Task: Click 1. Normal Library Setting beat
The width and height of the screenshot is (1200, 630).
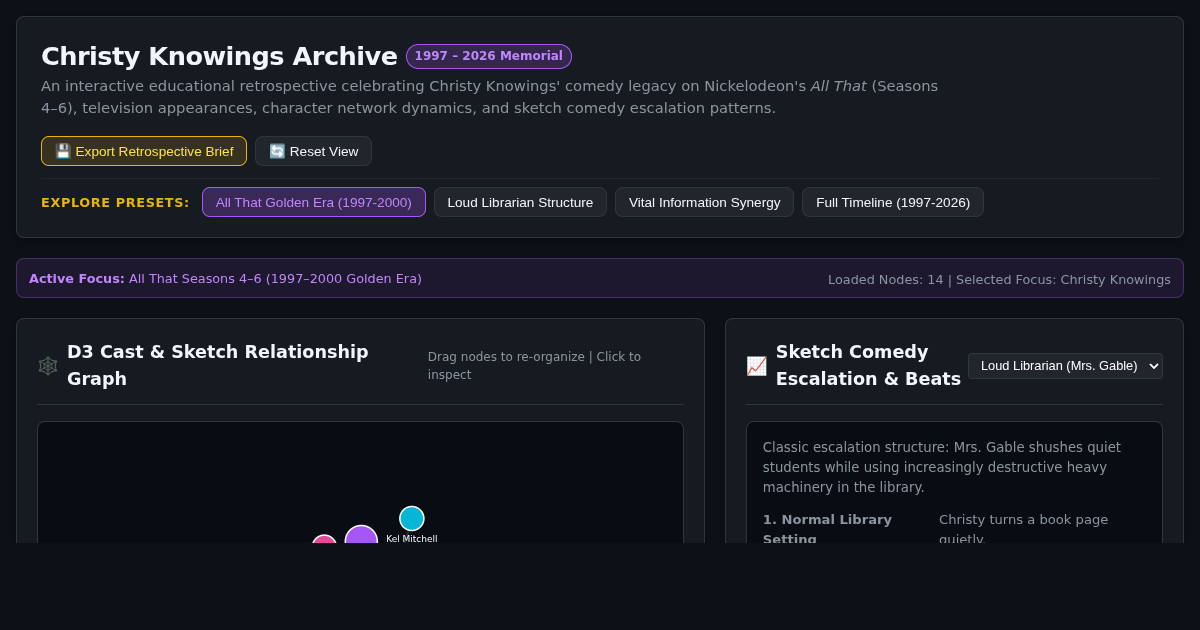Action: pyautogui.click(x=827, y=529)
